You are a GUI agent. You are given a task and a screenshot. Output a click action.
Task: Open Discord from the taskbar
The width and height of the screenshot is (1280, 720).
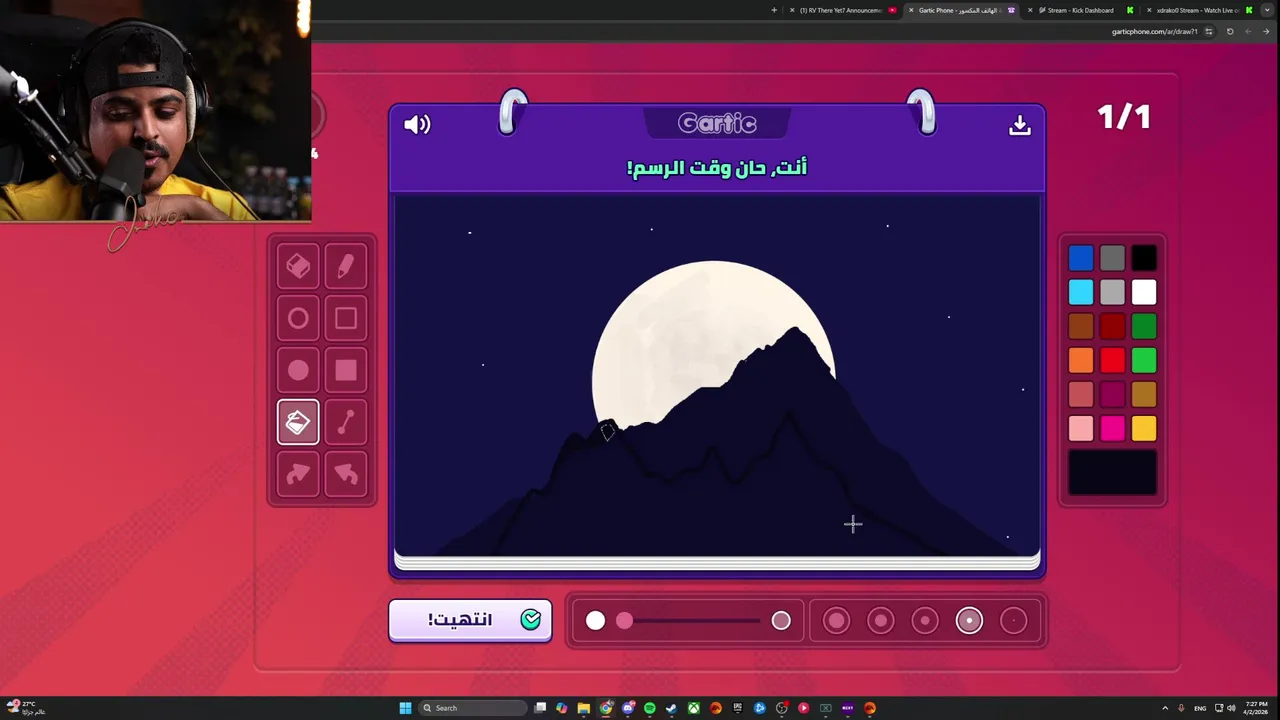pos(628,708)
